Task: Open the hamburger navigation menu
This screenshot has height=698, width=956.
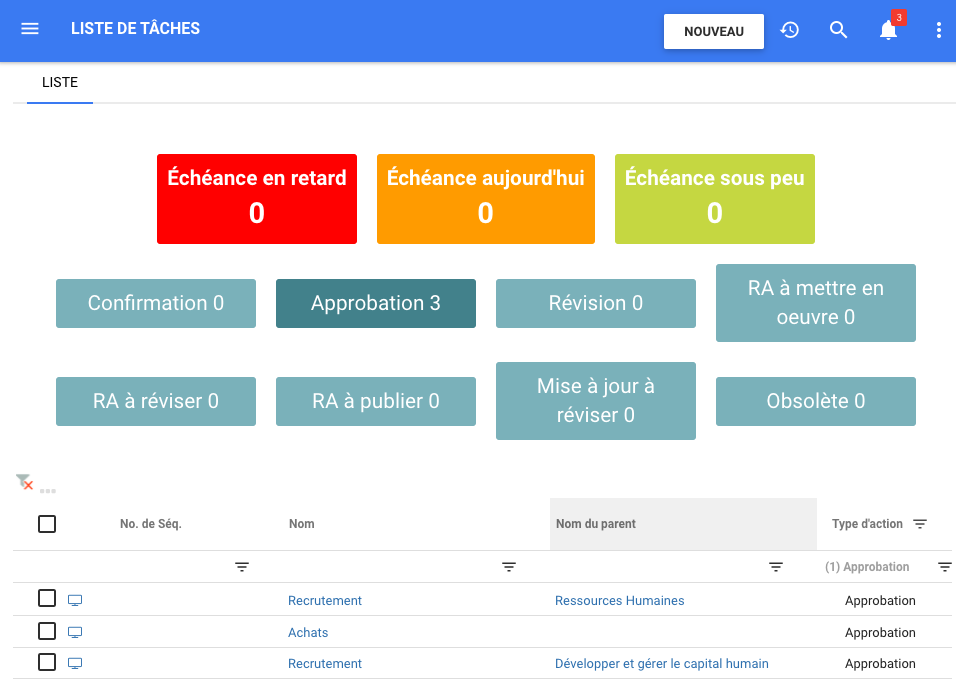Action: [30, 29]
